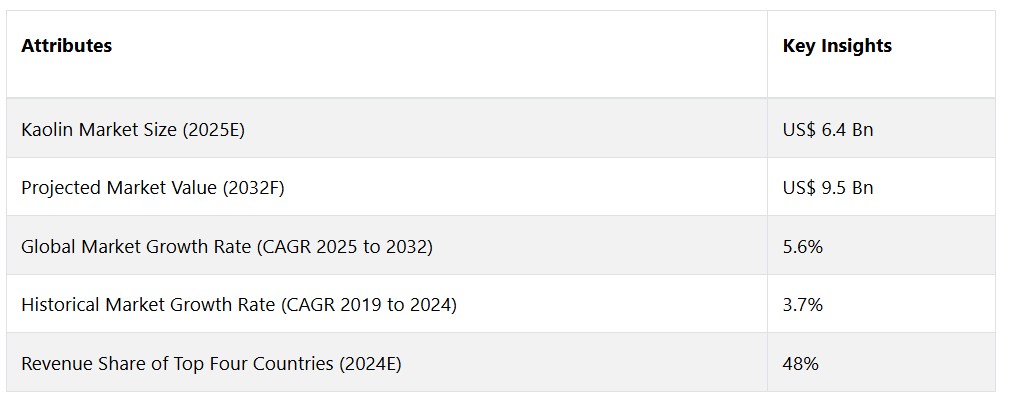1009x396 pixels.
Task: Select the 3.7% historical CAGR value
Action: (x=803, y=305)
